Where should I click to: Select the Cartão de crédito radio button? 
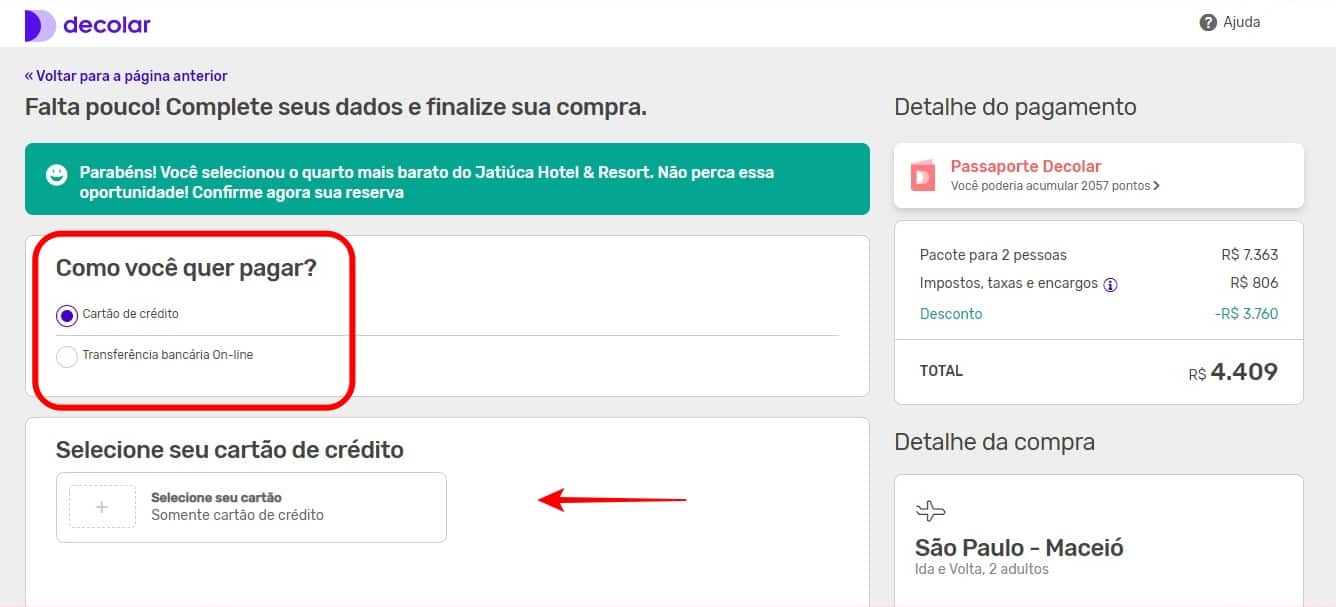click(x=67, y=315)
